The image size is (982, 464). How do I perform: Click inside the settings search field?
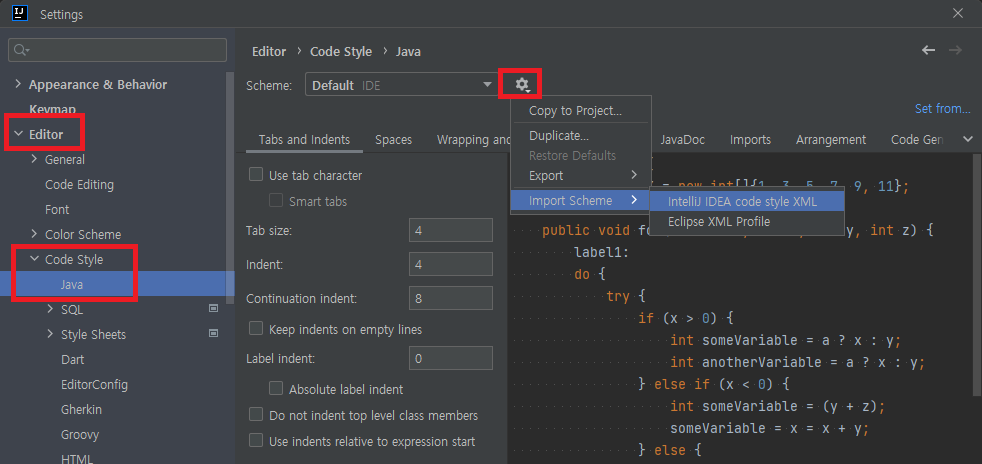118,50
